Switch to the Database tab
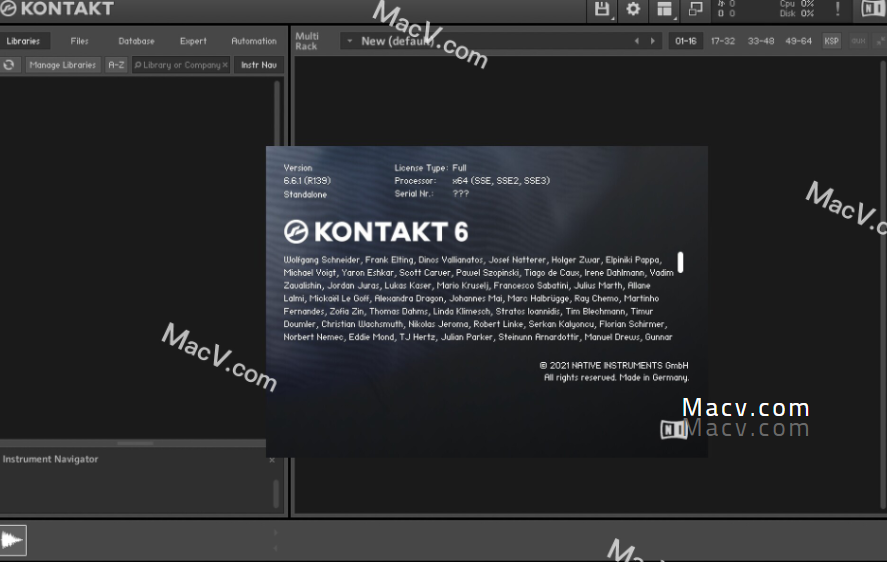 point(136,41)
